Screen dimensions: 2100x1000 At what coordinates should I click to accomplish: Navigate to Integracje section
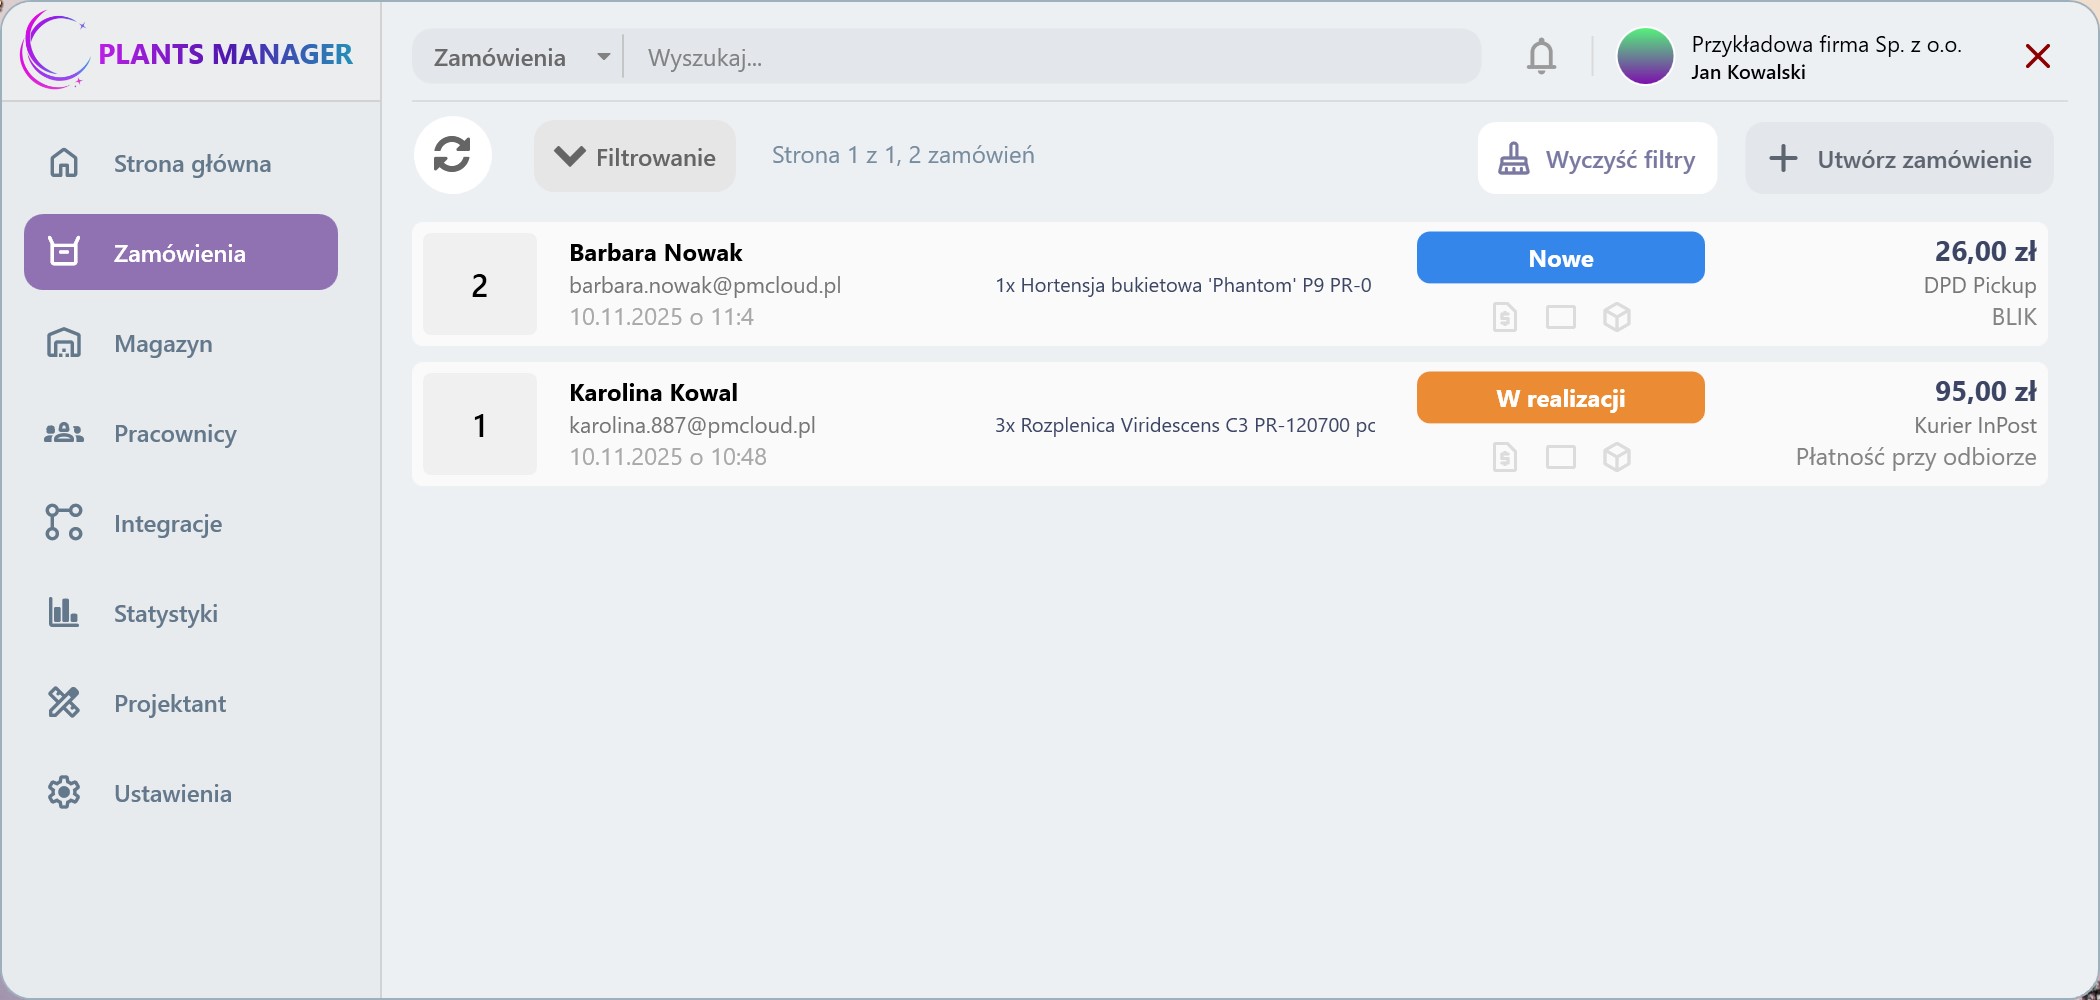click(x=167, y=523)
